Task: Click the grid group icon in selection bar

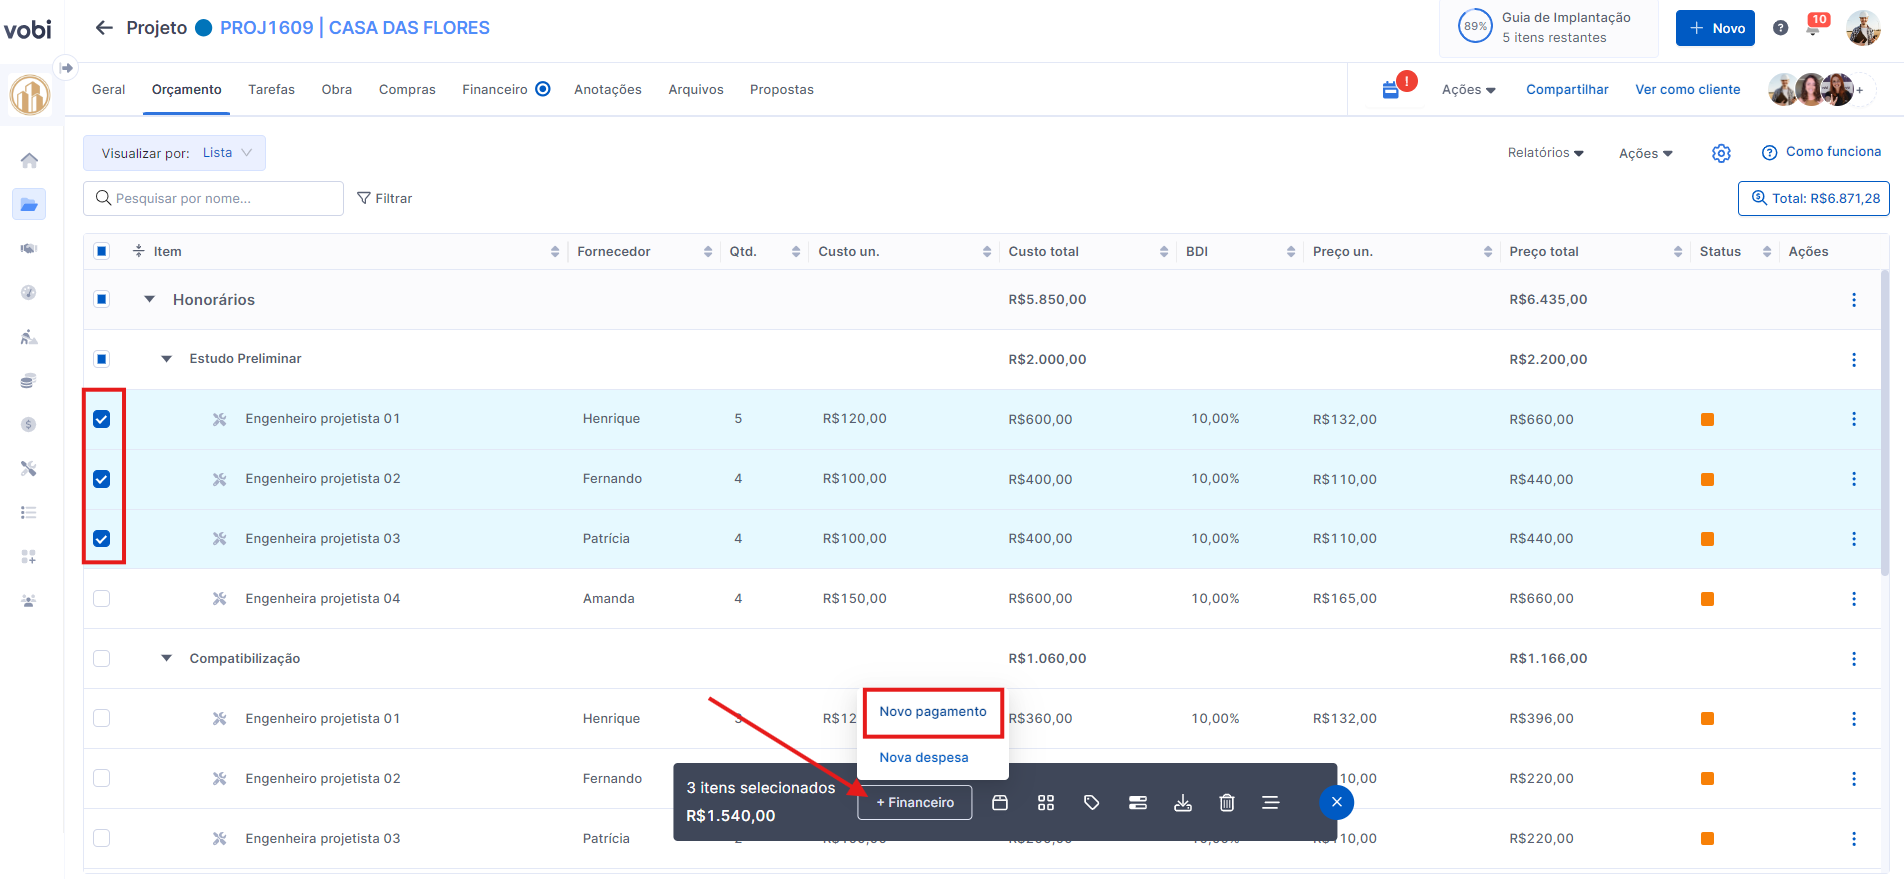Action: pos(1046,803)
